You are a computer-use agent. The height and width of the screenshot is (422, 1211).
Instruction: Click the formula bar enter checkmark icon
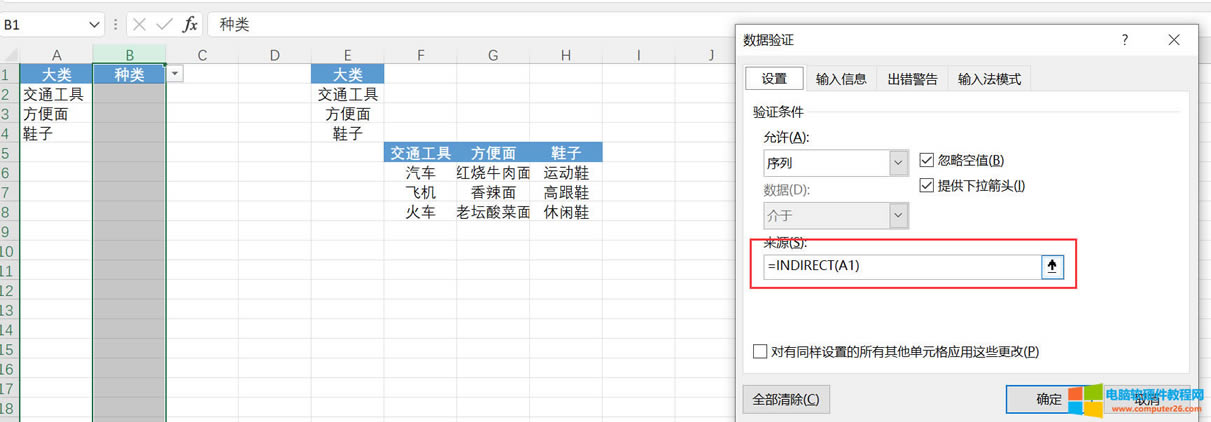[164, 24]
